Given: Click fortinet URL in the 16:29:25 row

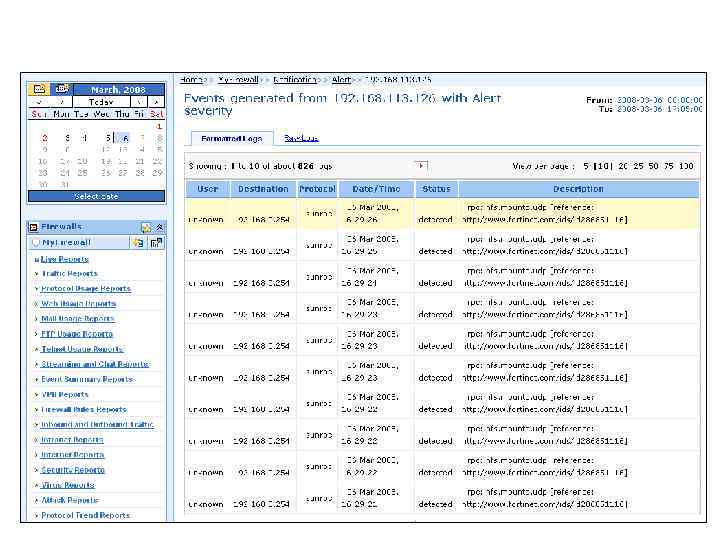Looking at the screenshot, I should click(x=545, y=252).
